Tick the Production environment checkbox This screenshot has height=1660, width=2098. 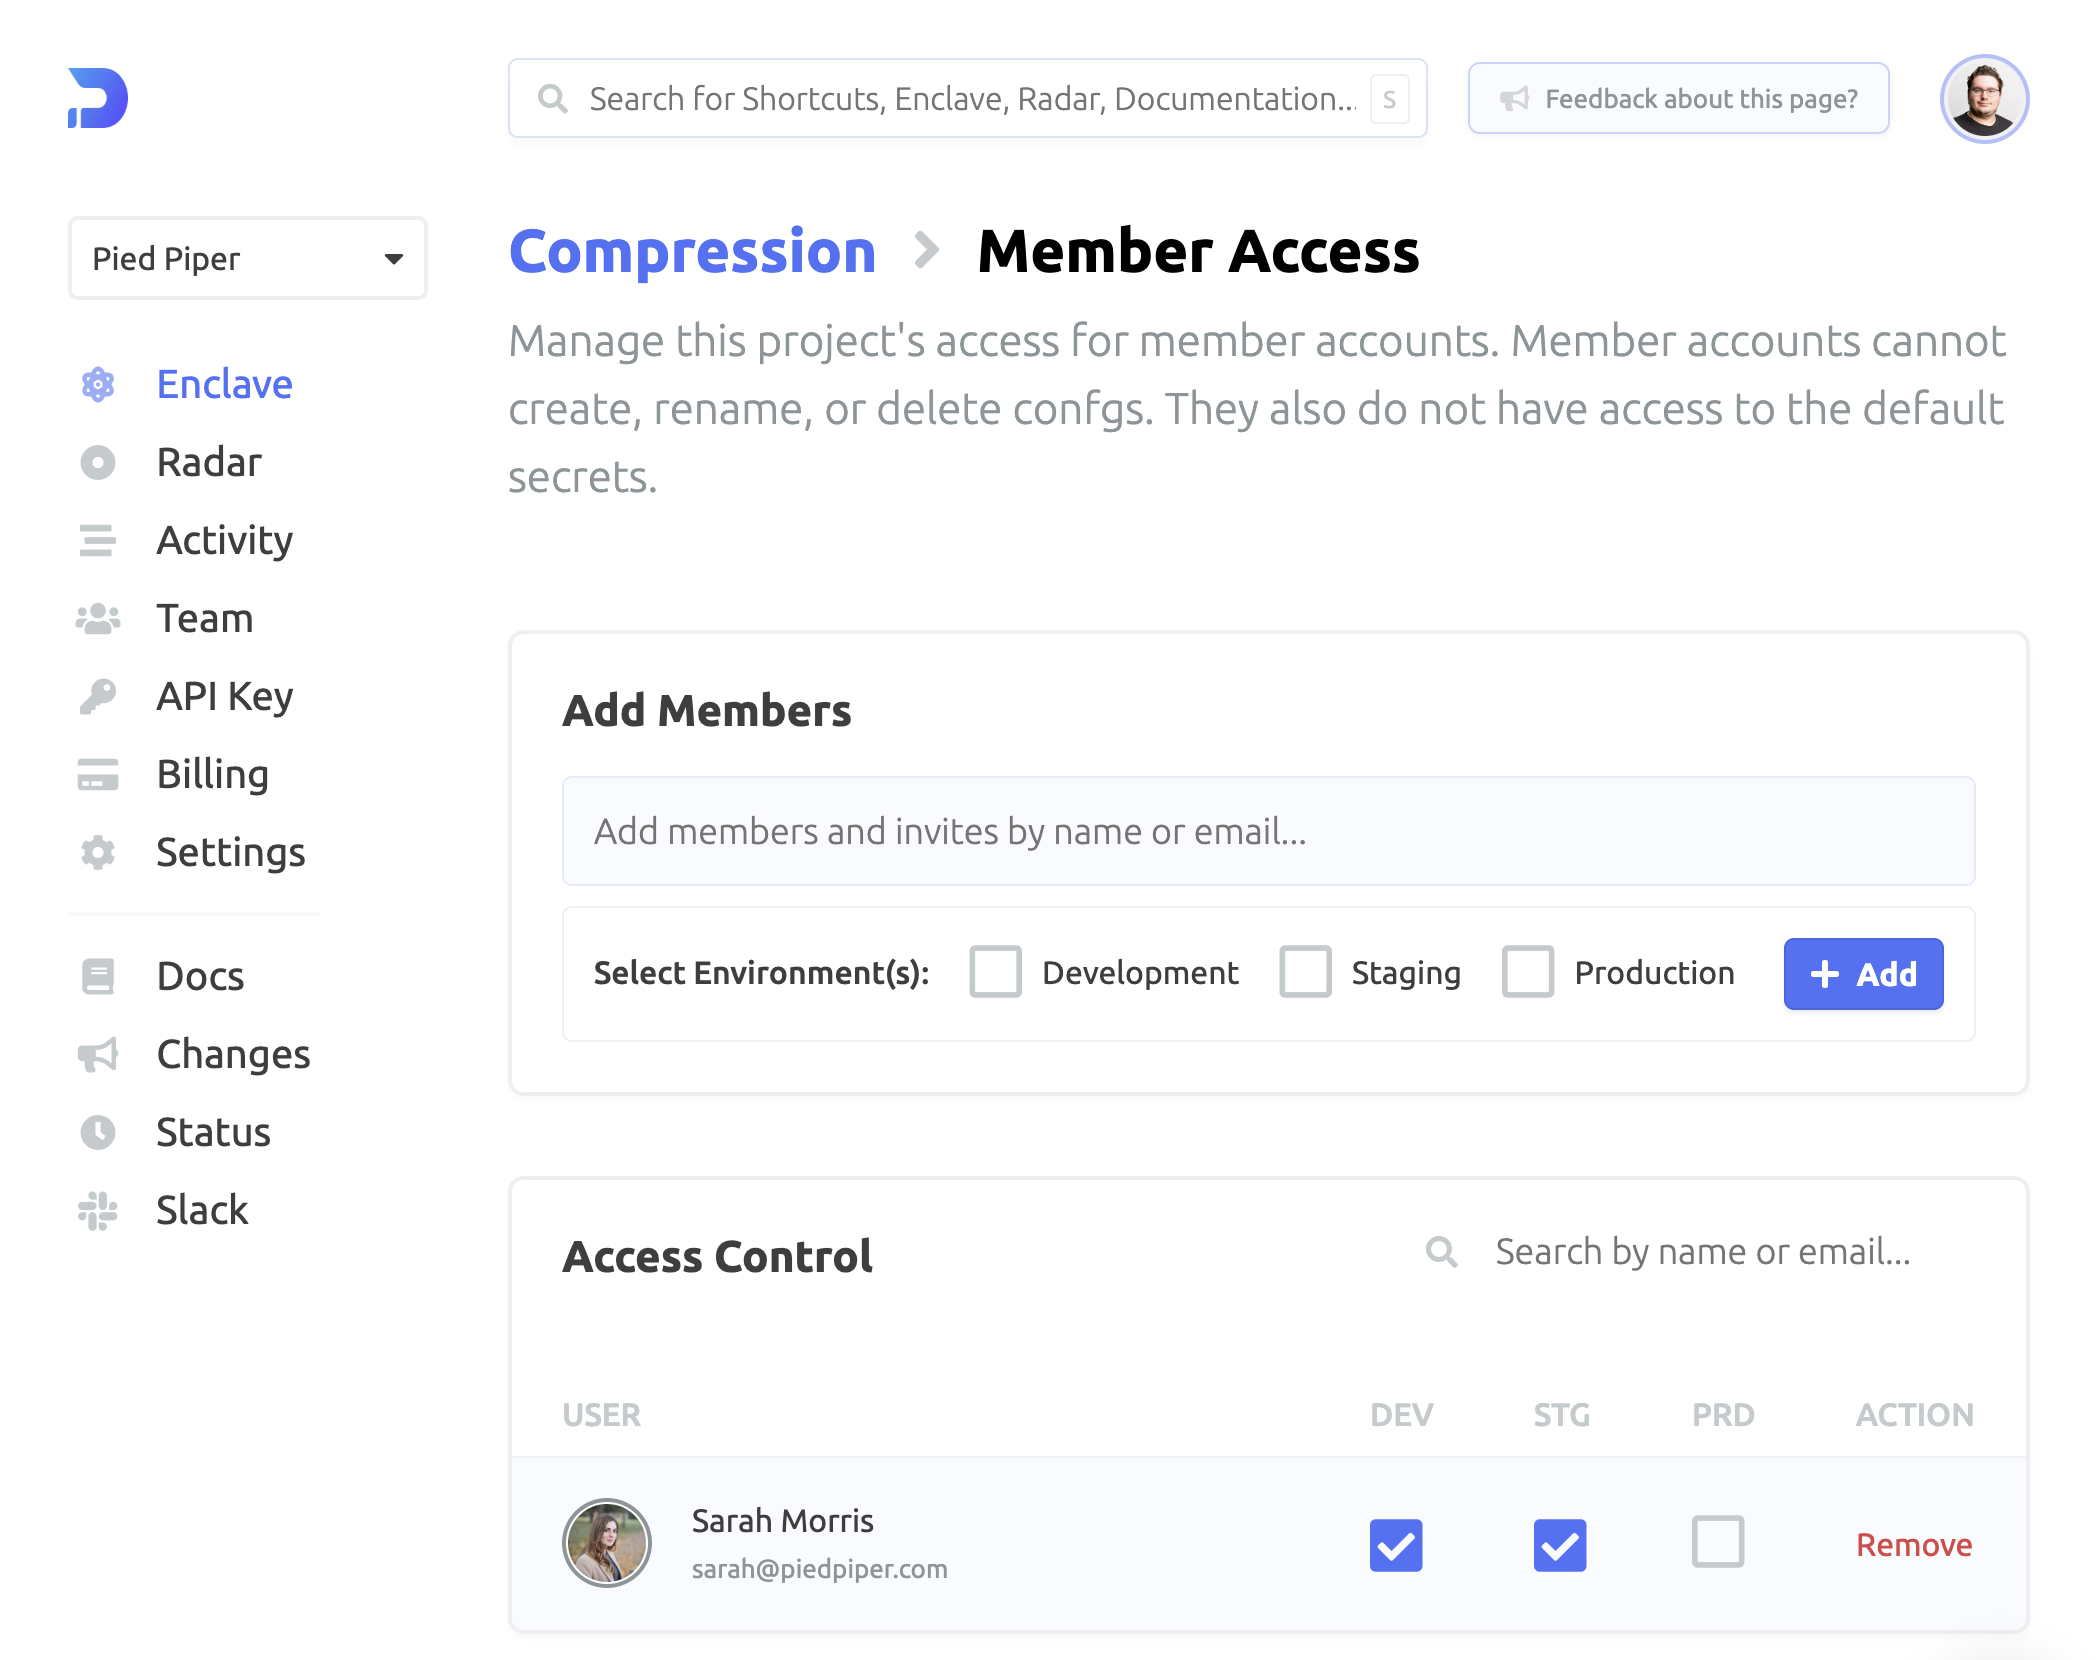coord(1527,972)
